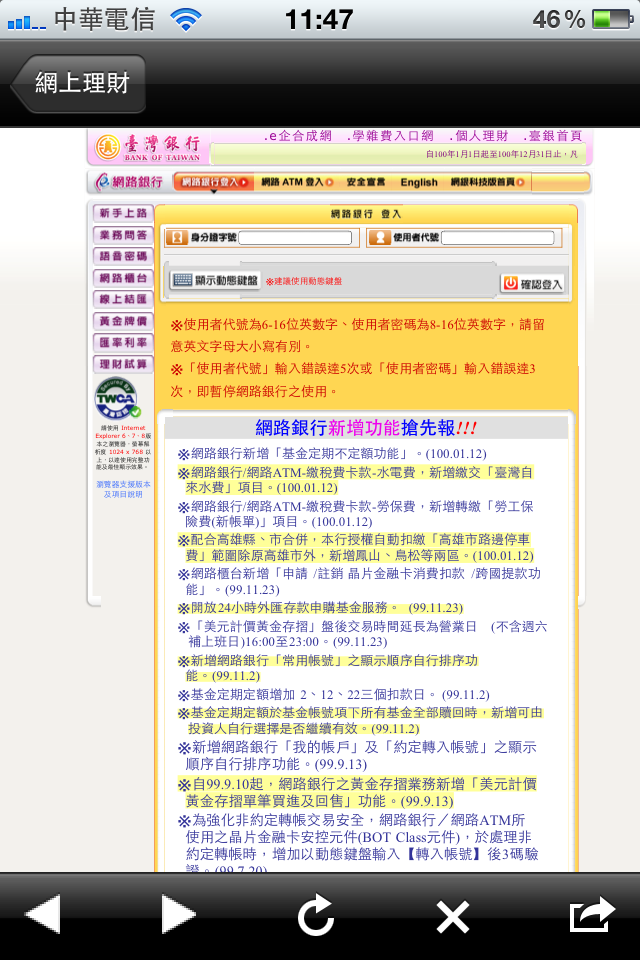640x960 pixels.
Task: Open 新手上路 in the sidebar
Action: point(123,213)
